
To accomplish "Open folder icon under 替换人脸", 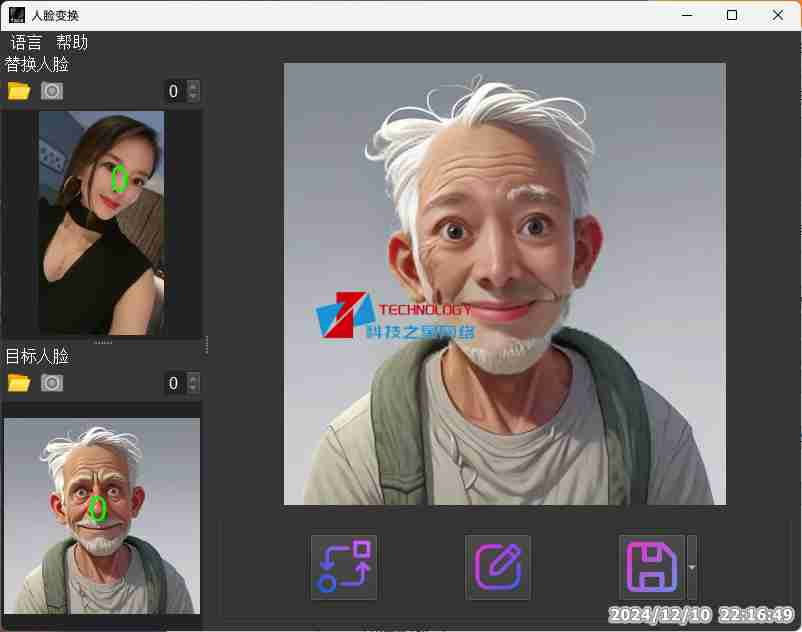I will point(19,91).
